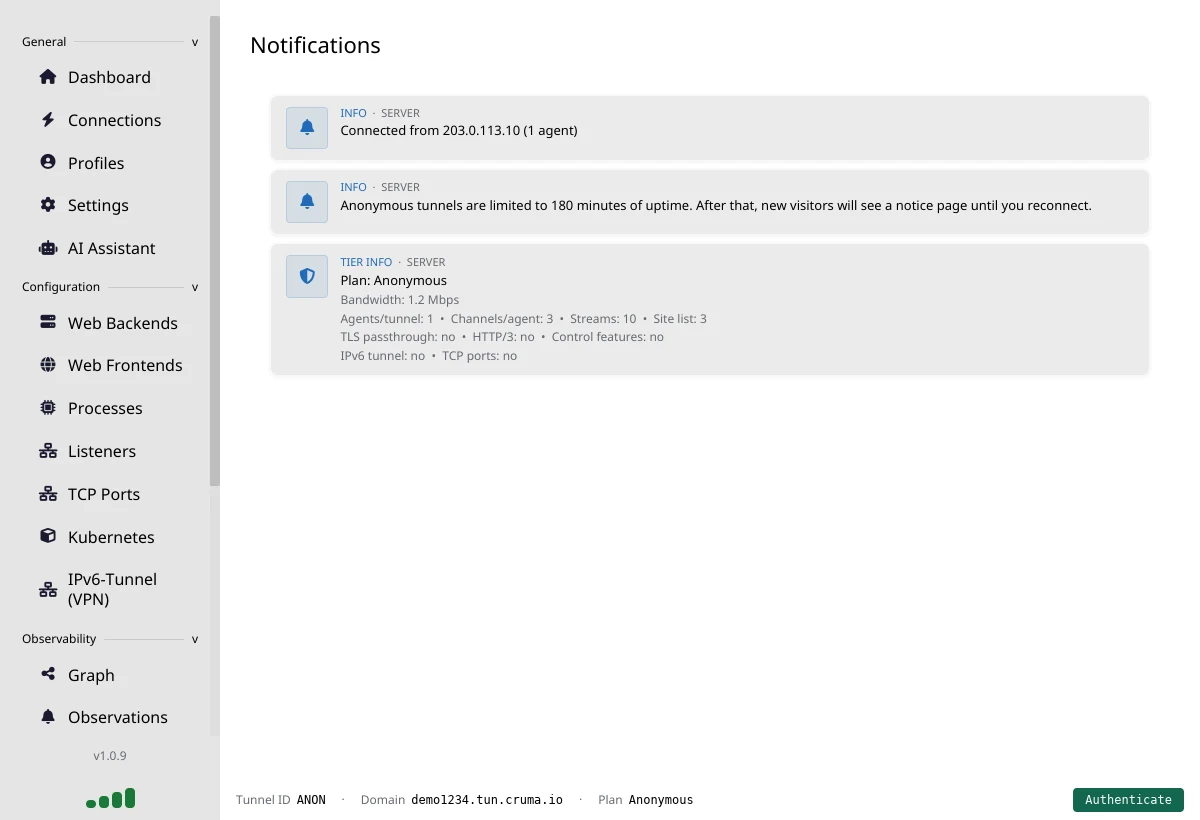Click the IPv6-Tunnel network icon
Image resolution: width=1200 pixels, height=820 pixels.
click(x=48, y=589)
